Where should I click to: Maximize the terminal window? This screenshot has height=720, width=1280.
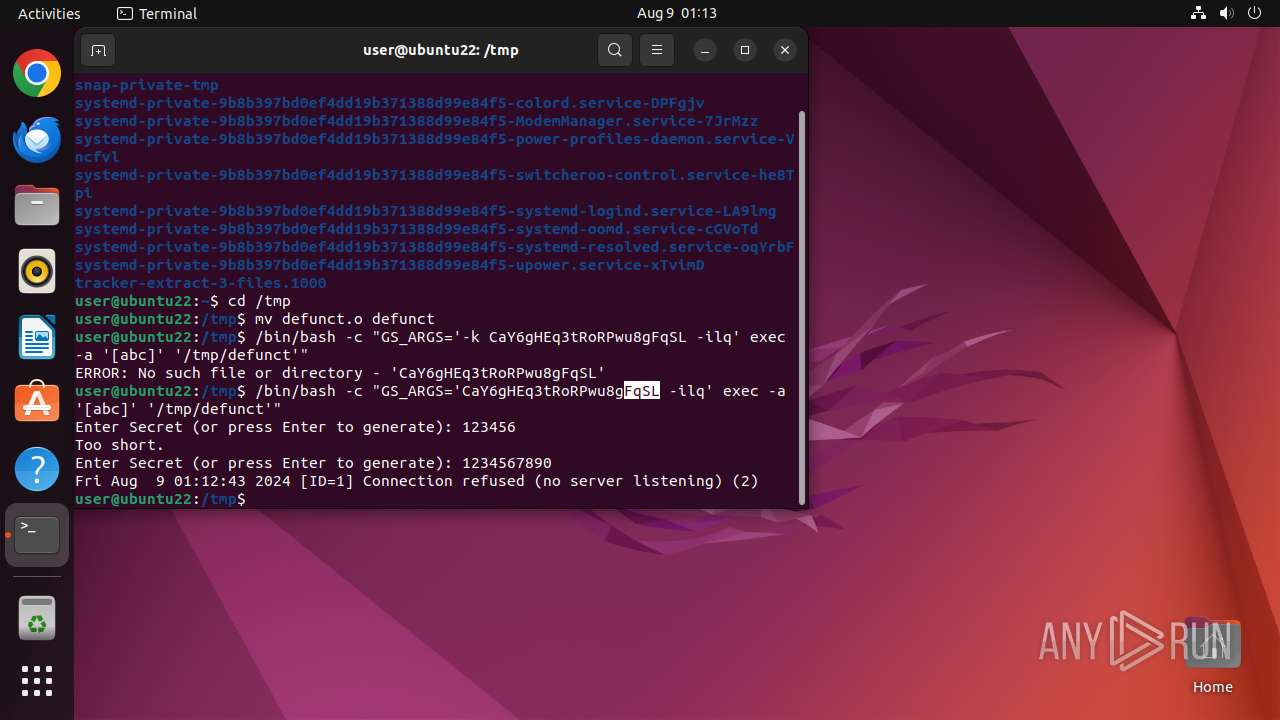(745, 50)
